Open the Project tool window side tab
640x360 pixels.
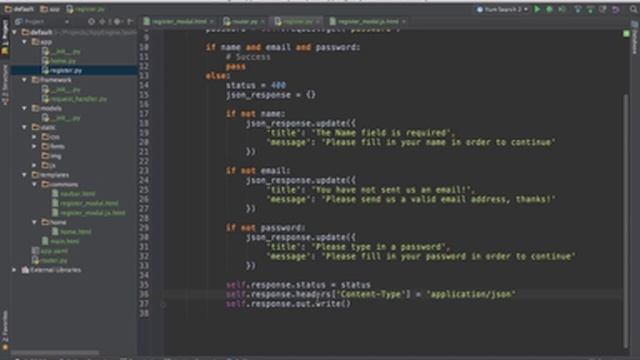coord(5,38)
